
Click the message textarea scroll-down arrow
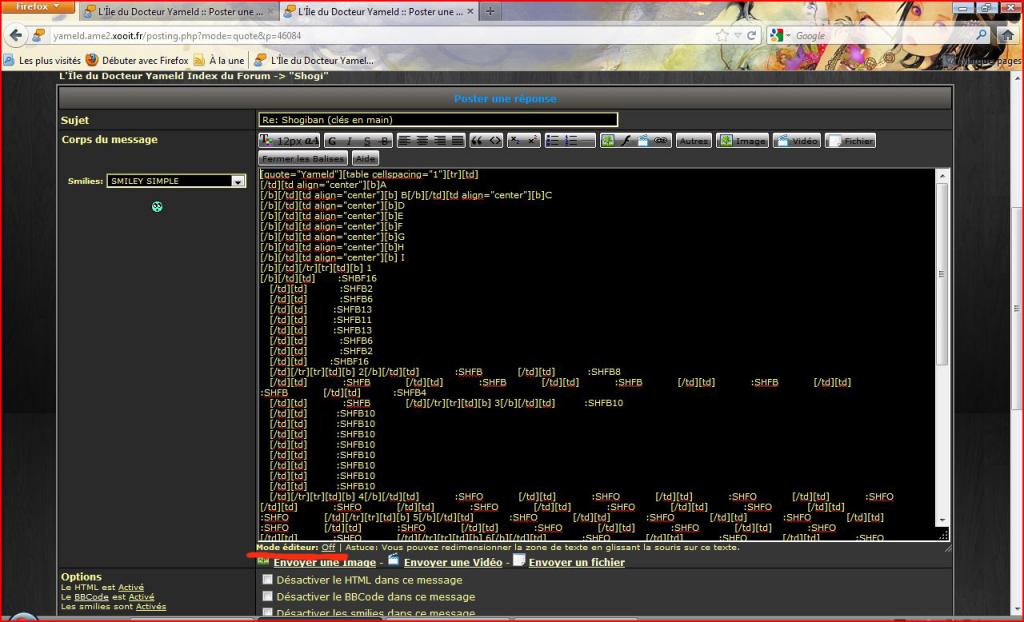tap(942, 519)
